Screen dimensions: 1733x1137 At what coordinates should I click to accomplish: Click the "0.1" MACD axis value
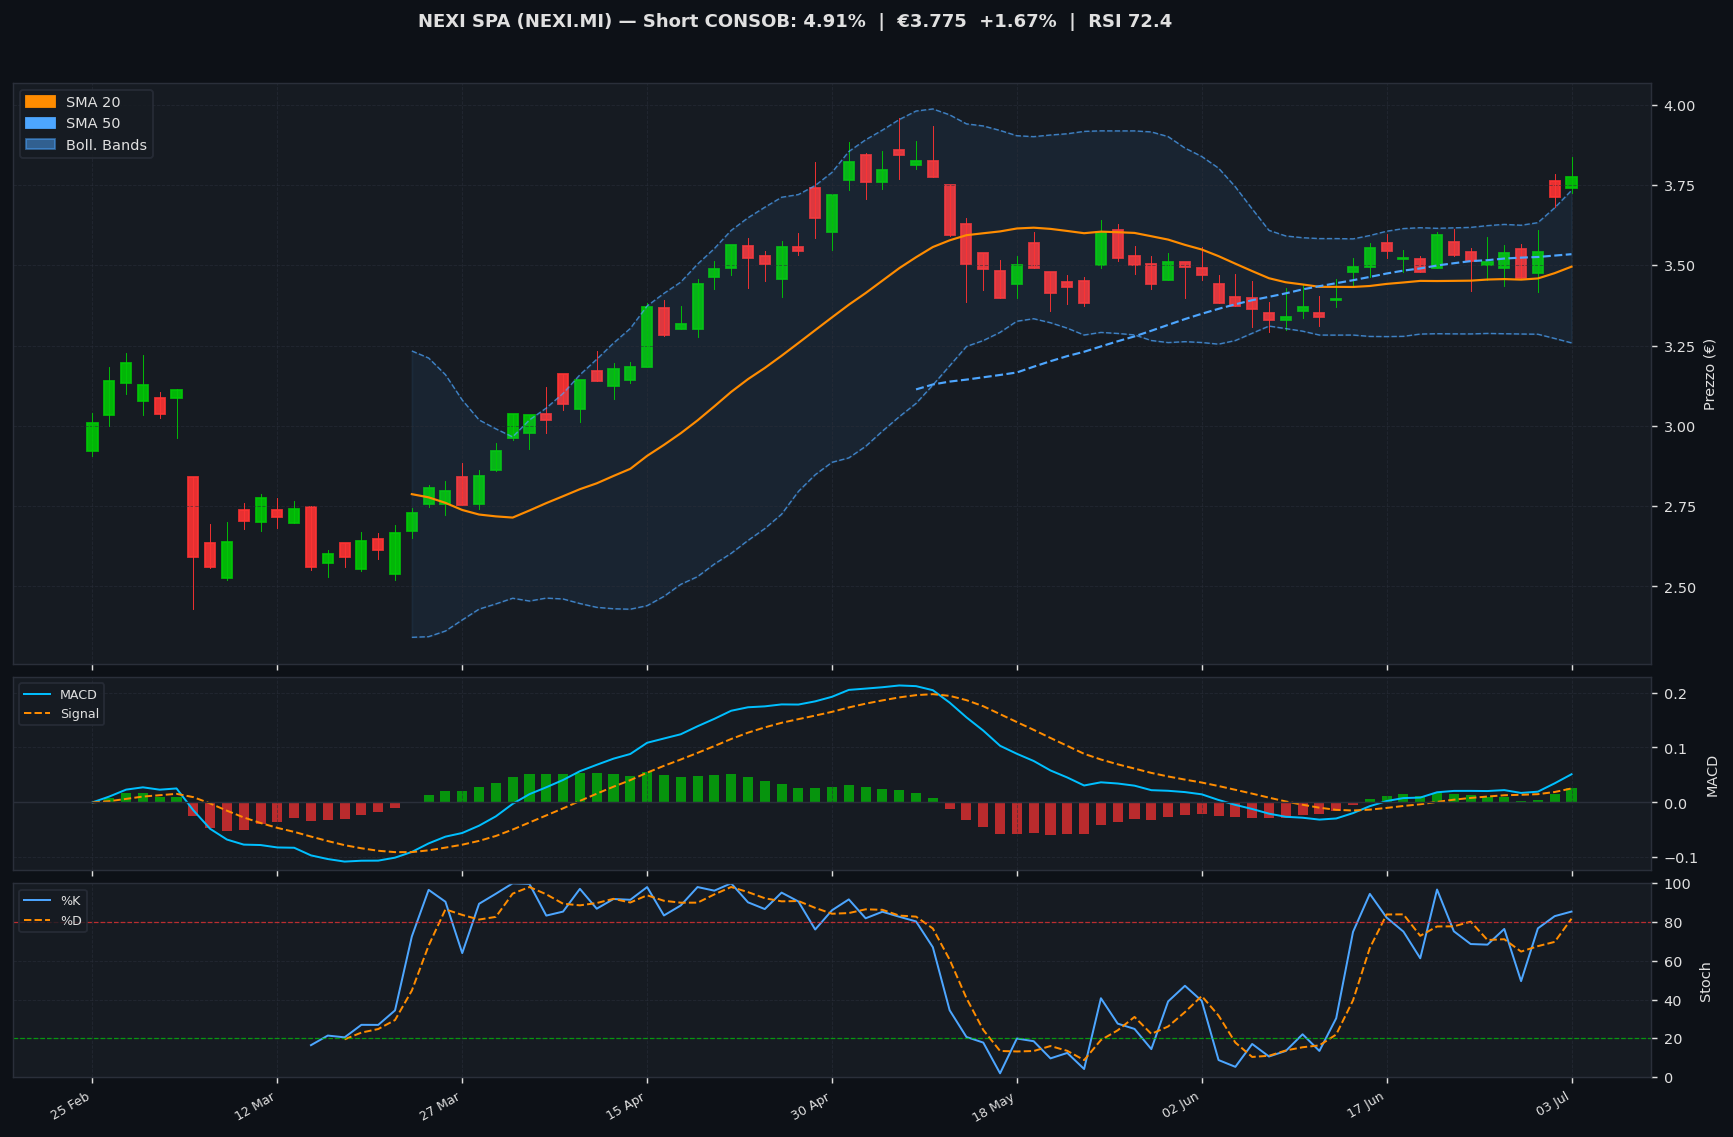1674,749
